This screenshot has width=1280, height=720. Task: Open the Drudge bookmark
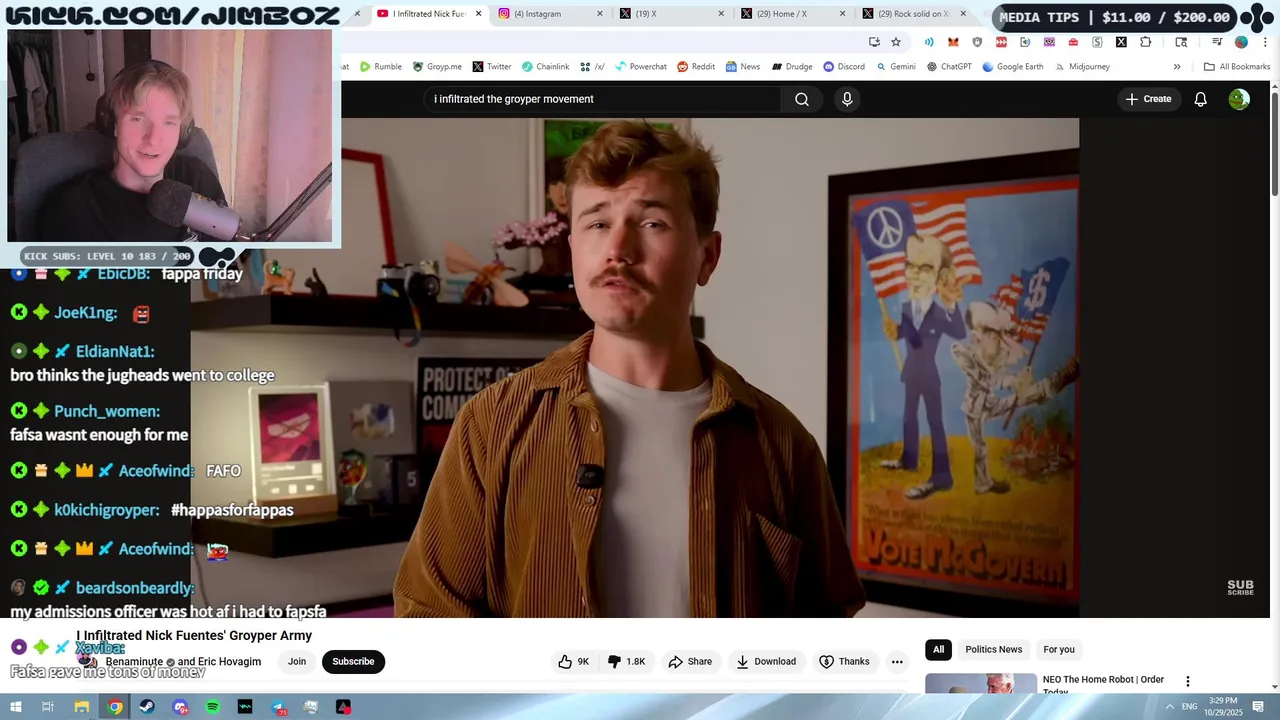[x=792, y=67]
